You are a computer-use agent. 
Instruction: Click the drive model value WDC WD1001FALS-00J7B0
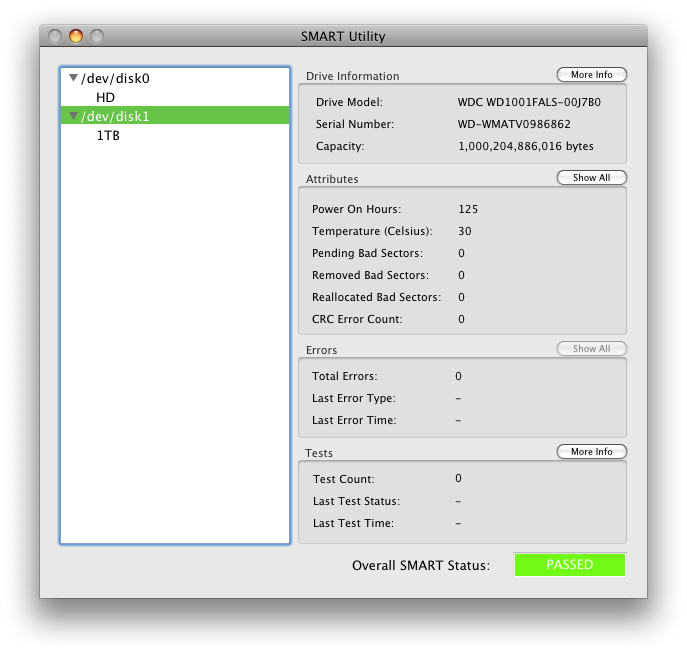click(x=529, y=102)
